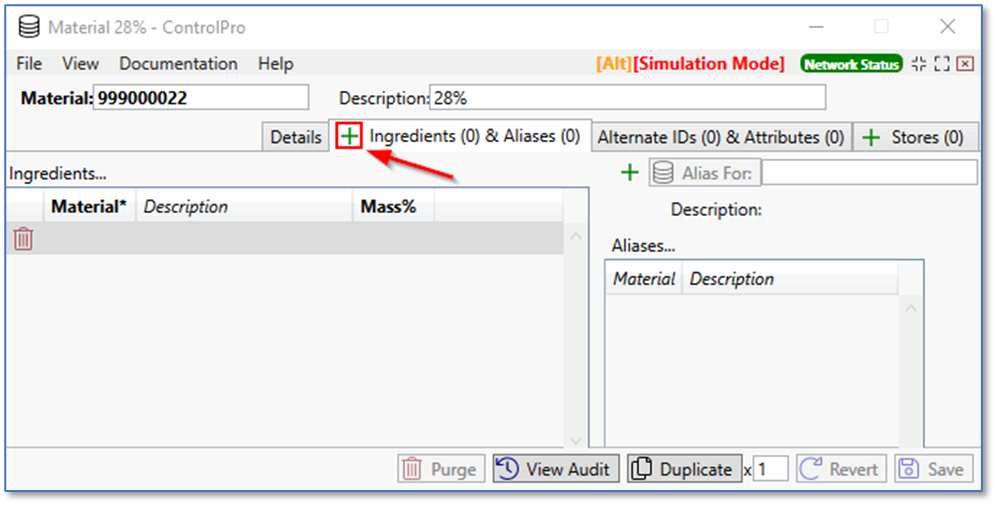This screenshot has width=996, height=505.
Task: Click the red X icon in menu bar
Action: tap(965, 64)
